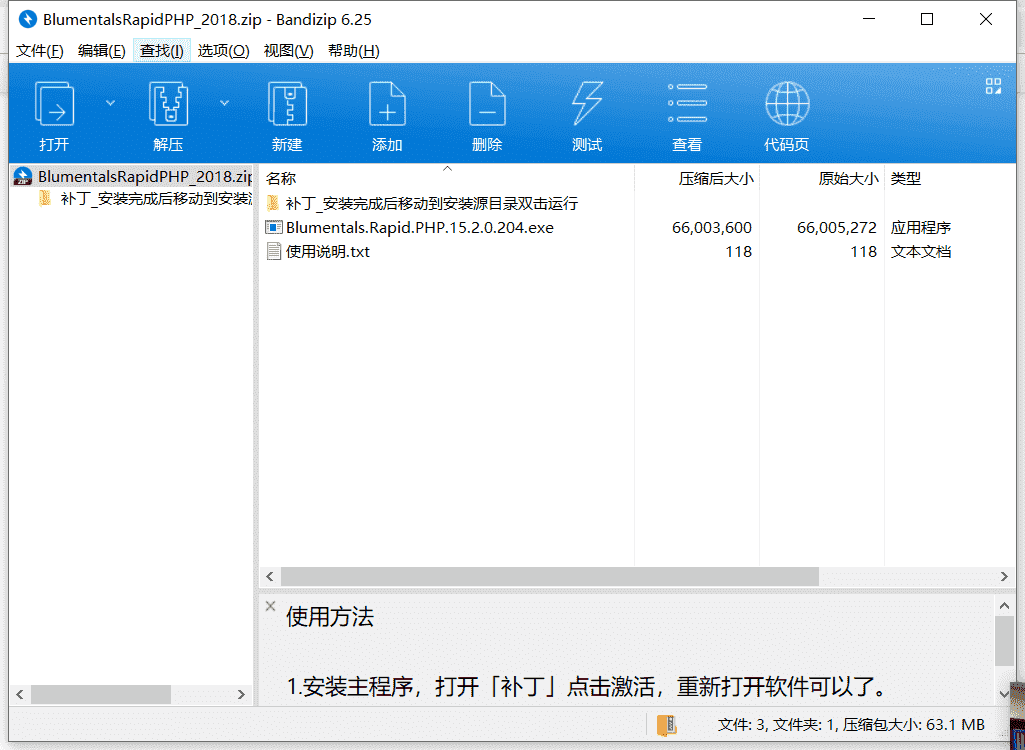This screenshot has width=1025, height=750.
Task: Click the tree pane horizontal scrollbar thumb
Action: click(x=101, y=694)
